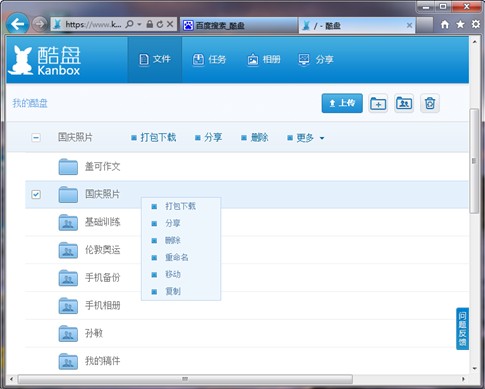Click the 国庆照片 folder icon in list
485x389 pixels.
68,194
